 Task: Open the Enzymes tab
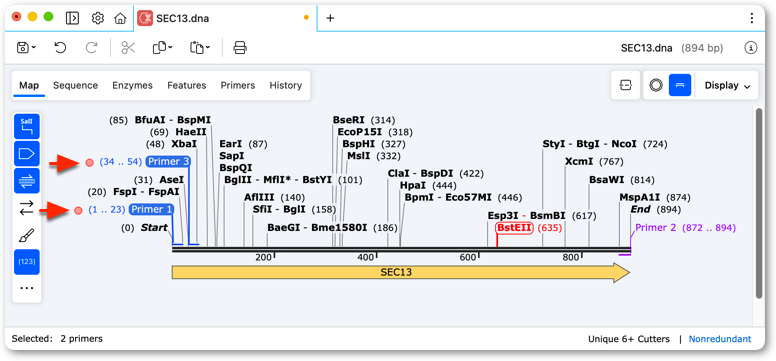click(x=132, y=85)
